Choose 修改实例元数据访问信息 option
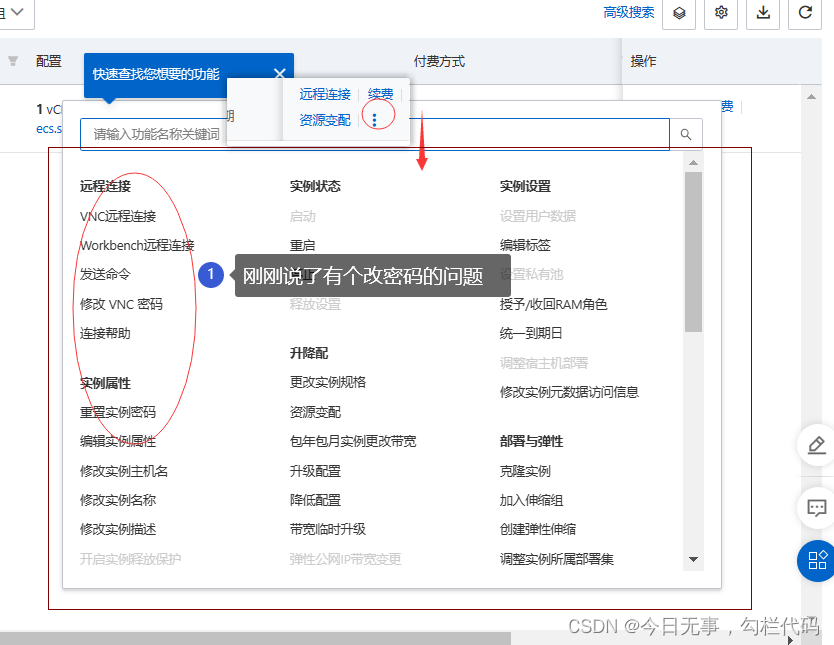 (x=569, y=392)
